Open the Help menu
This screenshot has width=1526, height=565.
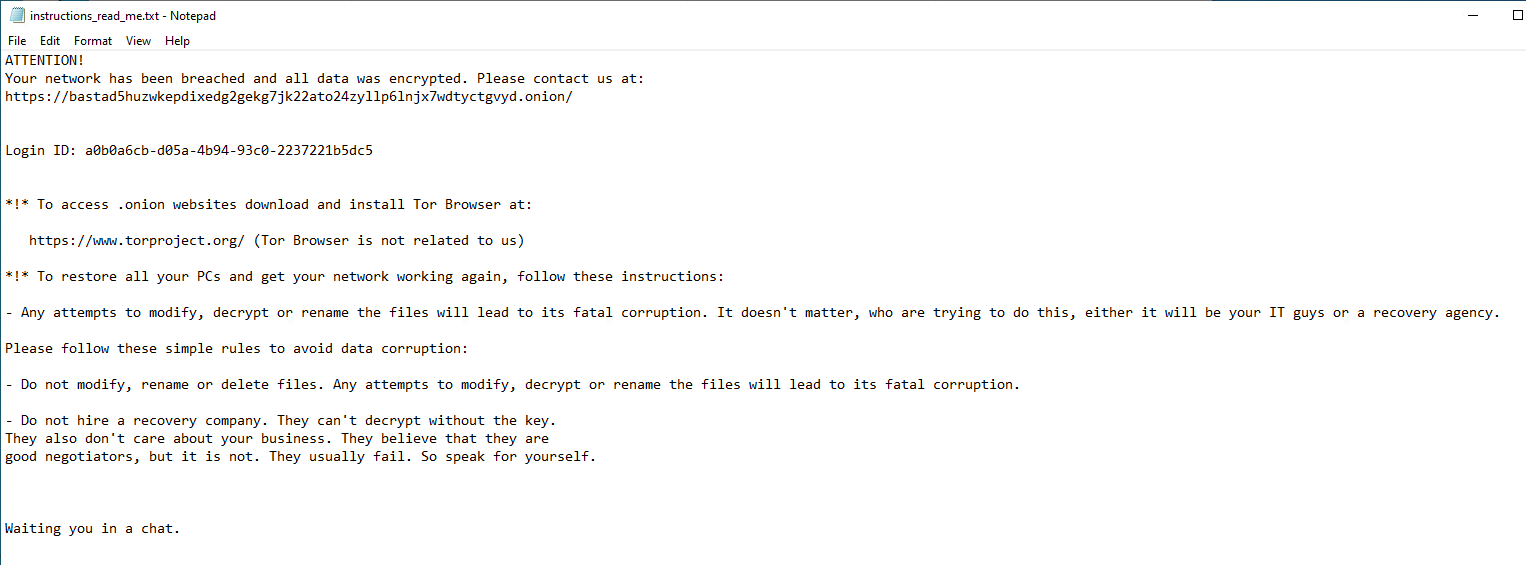177,41
